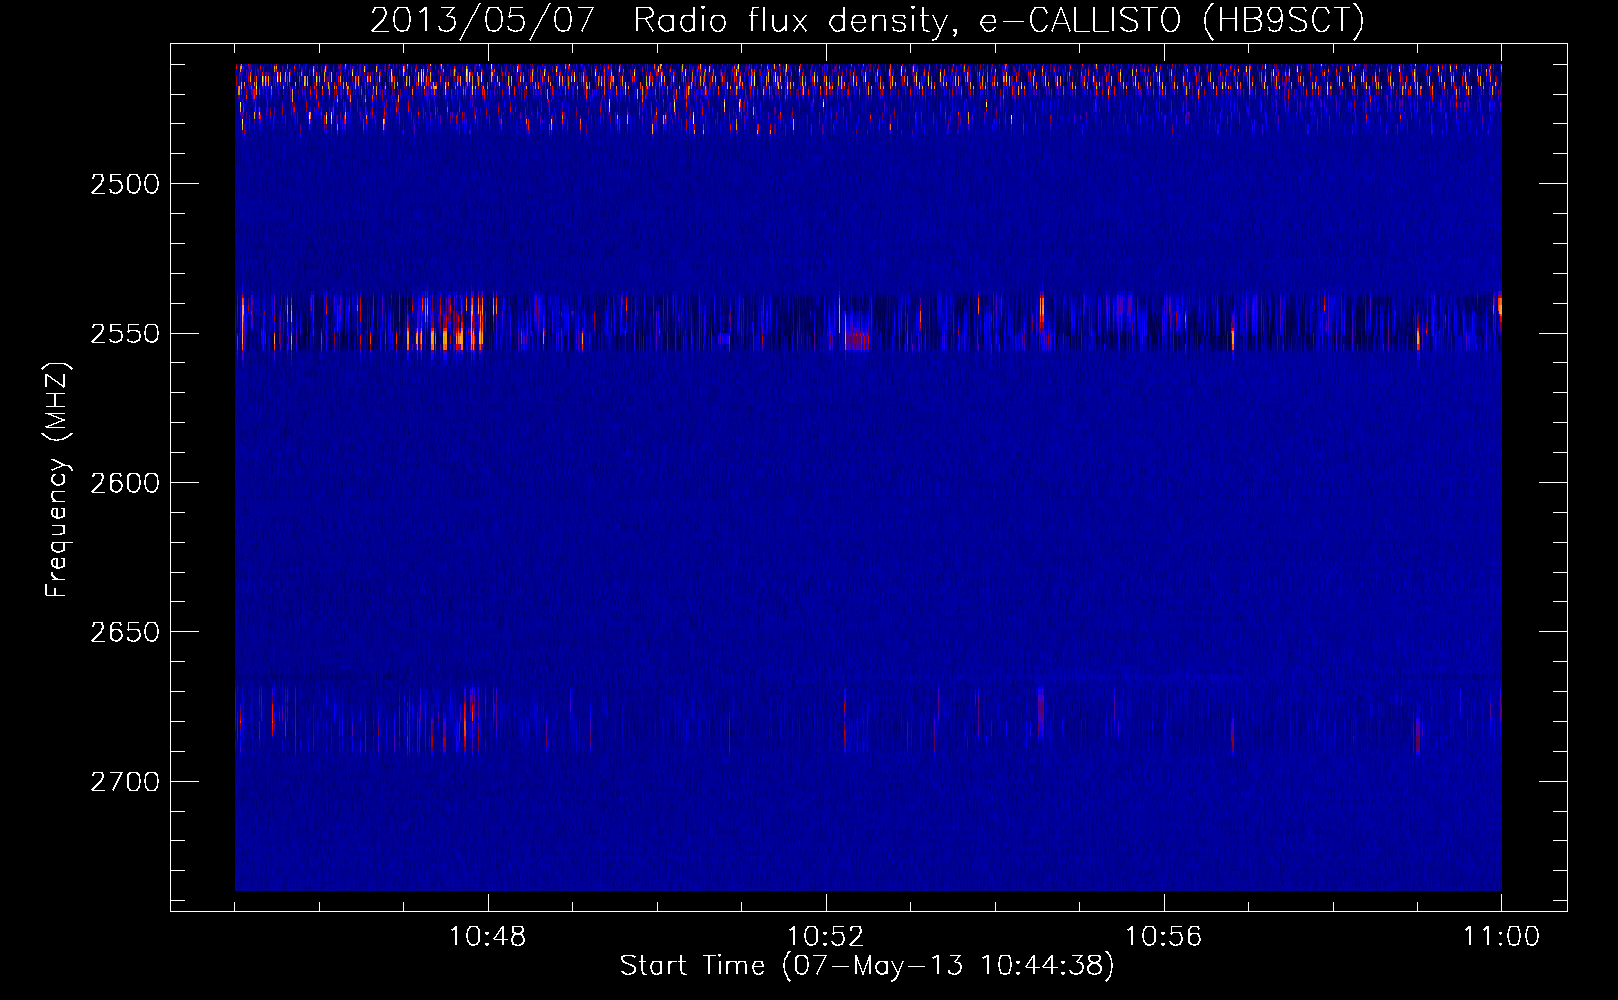The width and height of the screenshot is (1618, 1000).
Task: Click the 2500 frequency tick label
Action: (125, 184)
